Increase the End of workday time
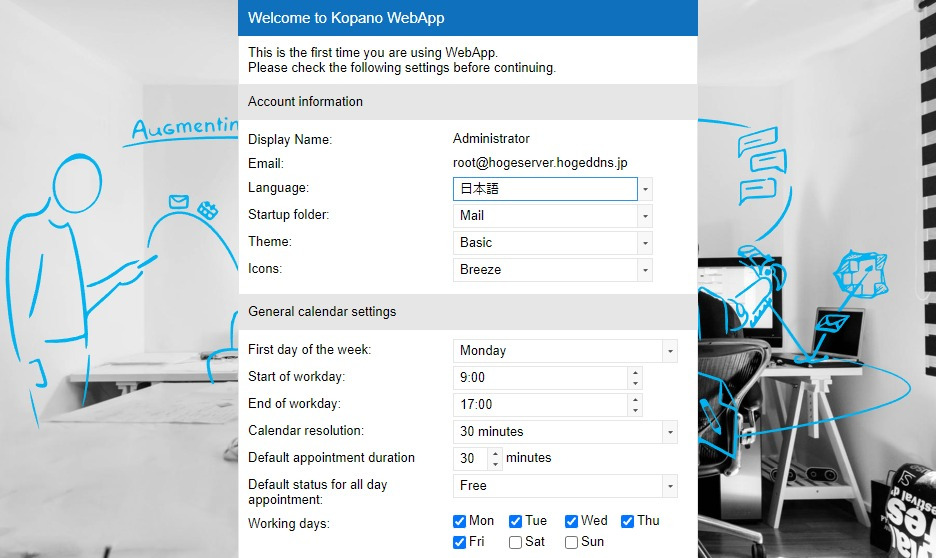This screenshot has width=936, height=558. point(635,399)
